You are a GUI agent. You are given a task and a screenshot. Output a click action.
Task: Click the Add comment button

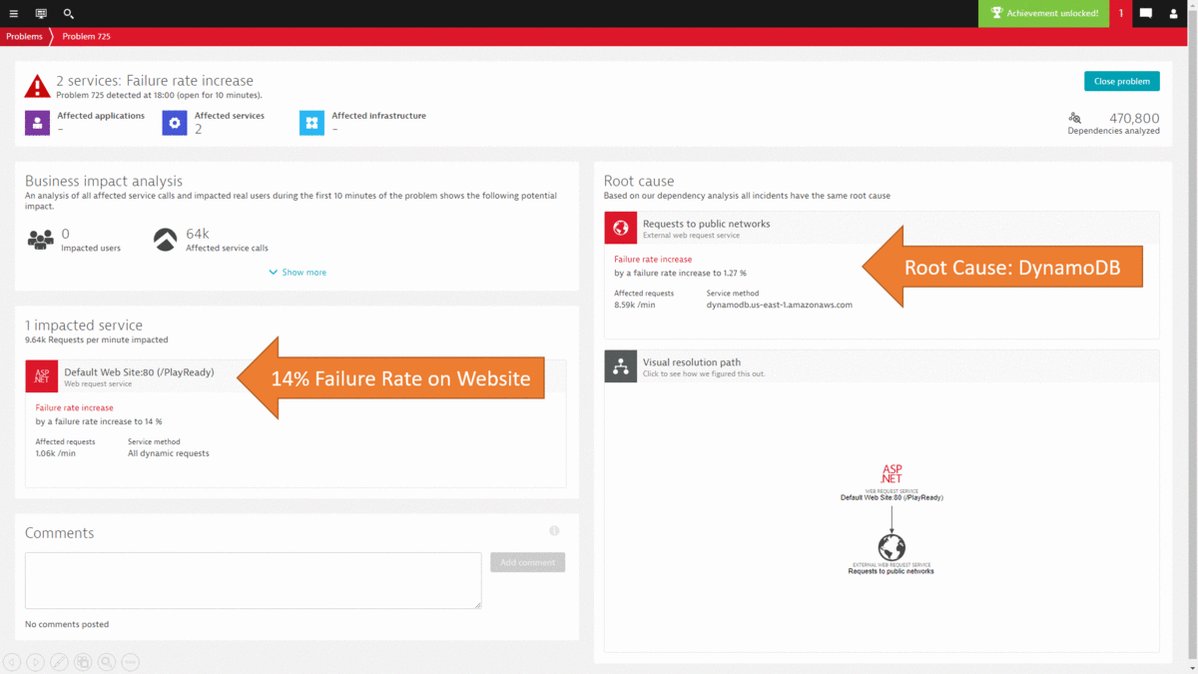pos(527,562)
